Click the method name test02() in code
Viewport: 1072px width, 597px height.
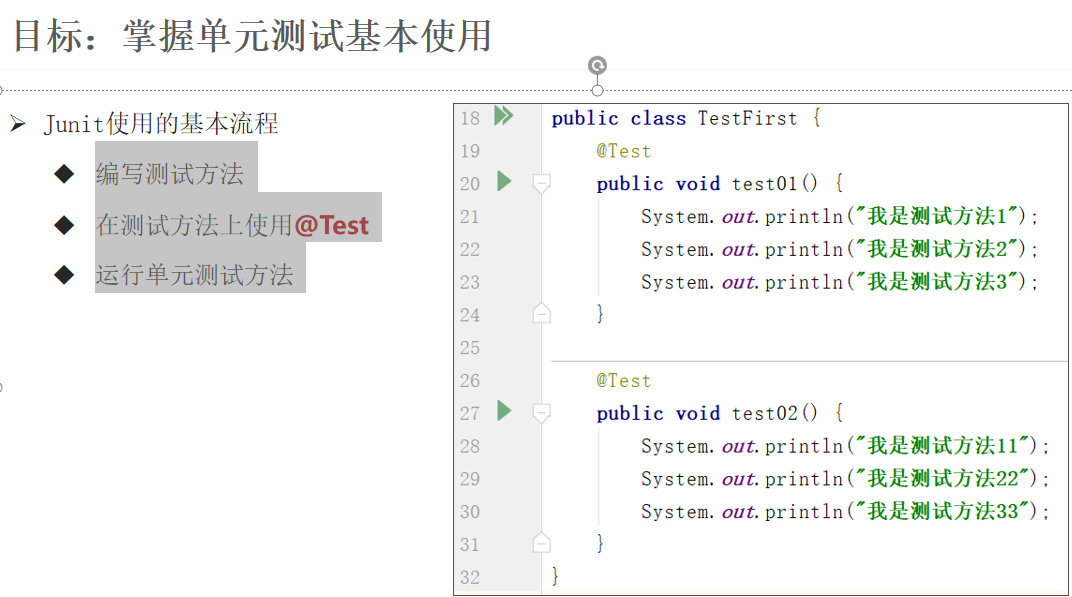pyautogui.click(x=775, y=414)
